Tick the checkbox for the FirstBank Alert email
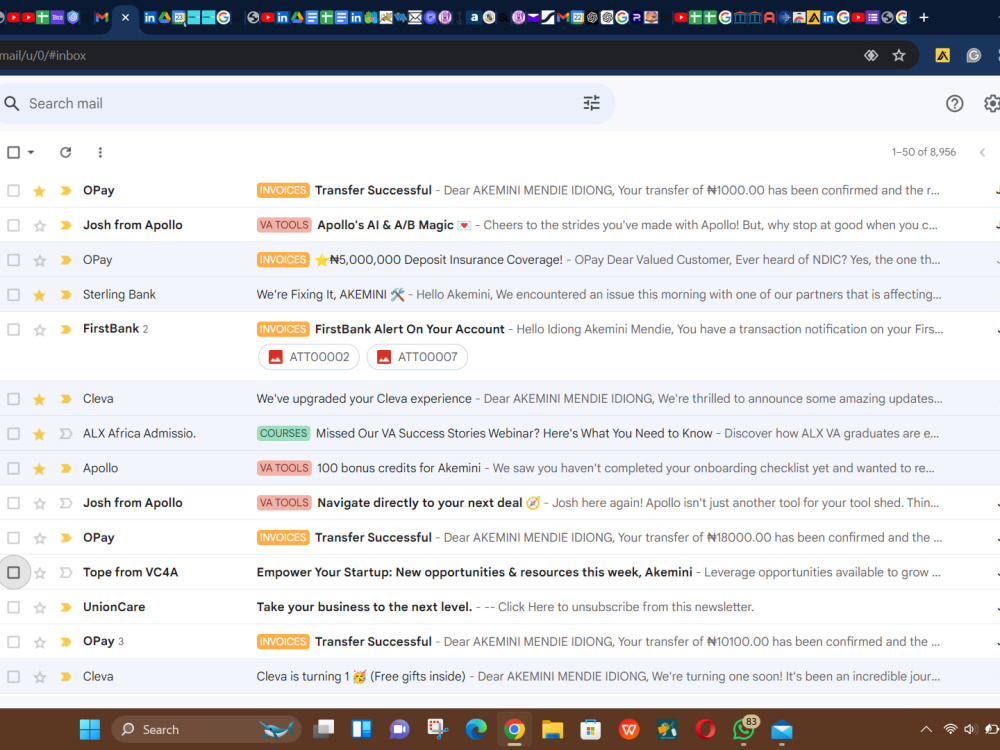Screen dimensions: 1000x750 coord(13,330)
